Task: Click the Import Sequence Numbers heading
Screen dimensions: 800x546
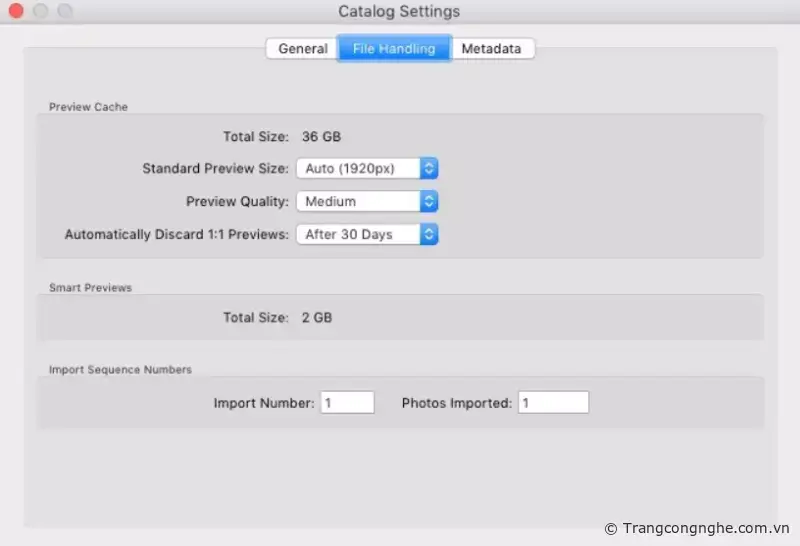Action: pos(120,369)
